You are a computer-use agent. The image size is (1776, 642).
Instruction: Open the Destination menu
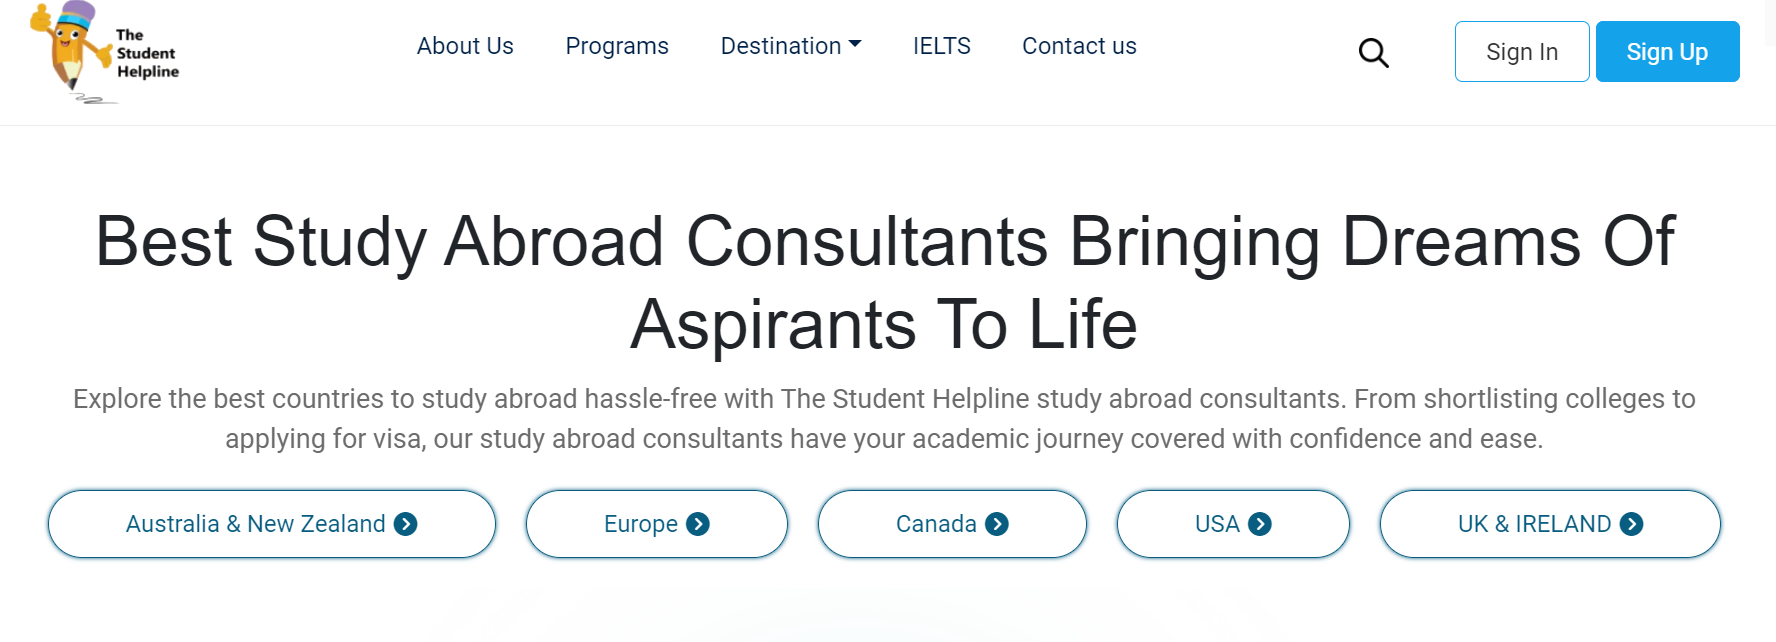click(791, 46)
